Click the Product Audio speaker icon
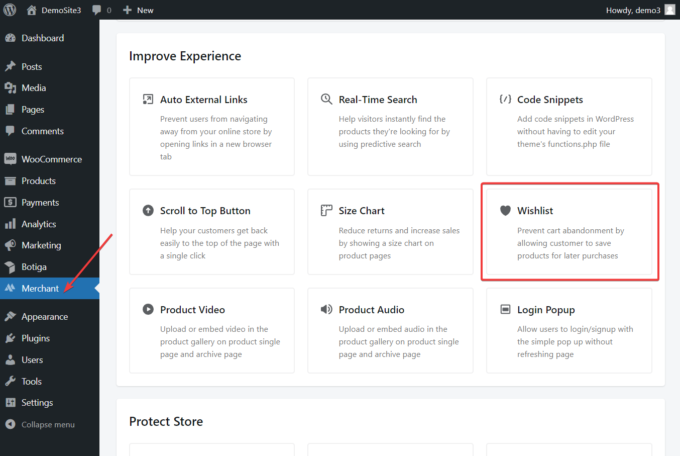 (326, 309)
